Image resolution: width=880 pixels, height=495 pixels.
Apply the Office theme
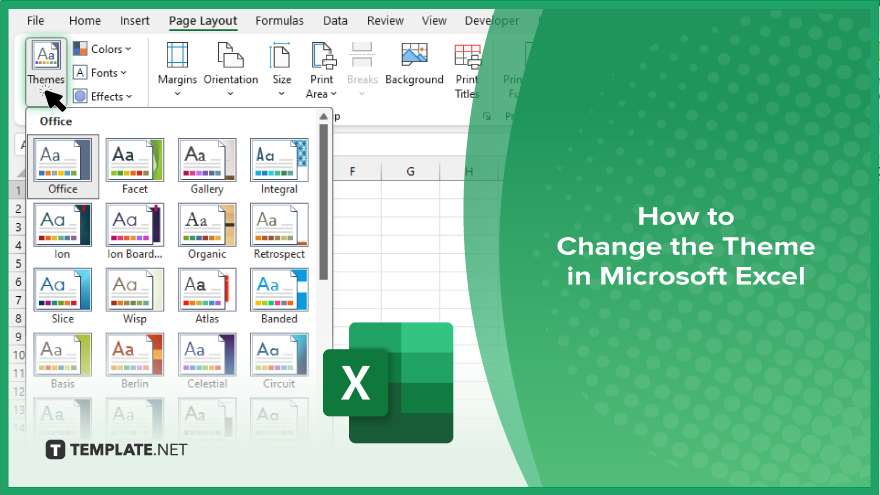(63, 166)
